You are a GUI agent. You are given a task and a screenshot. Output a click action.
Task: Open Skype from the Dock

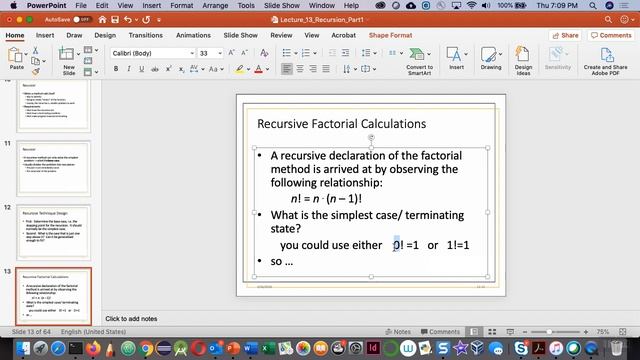(521, 348)
